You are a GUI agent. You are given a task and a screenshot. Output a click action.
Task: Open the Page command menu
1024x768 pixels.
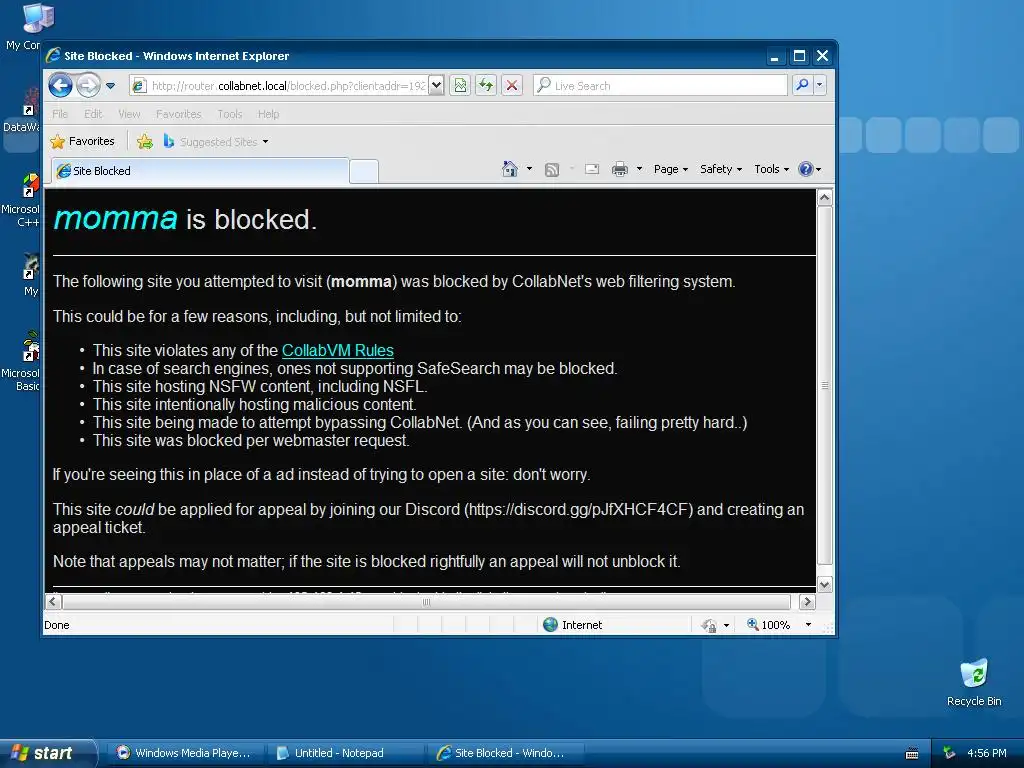click(x=671, y=169)
